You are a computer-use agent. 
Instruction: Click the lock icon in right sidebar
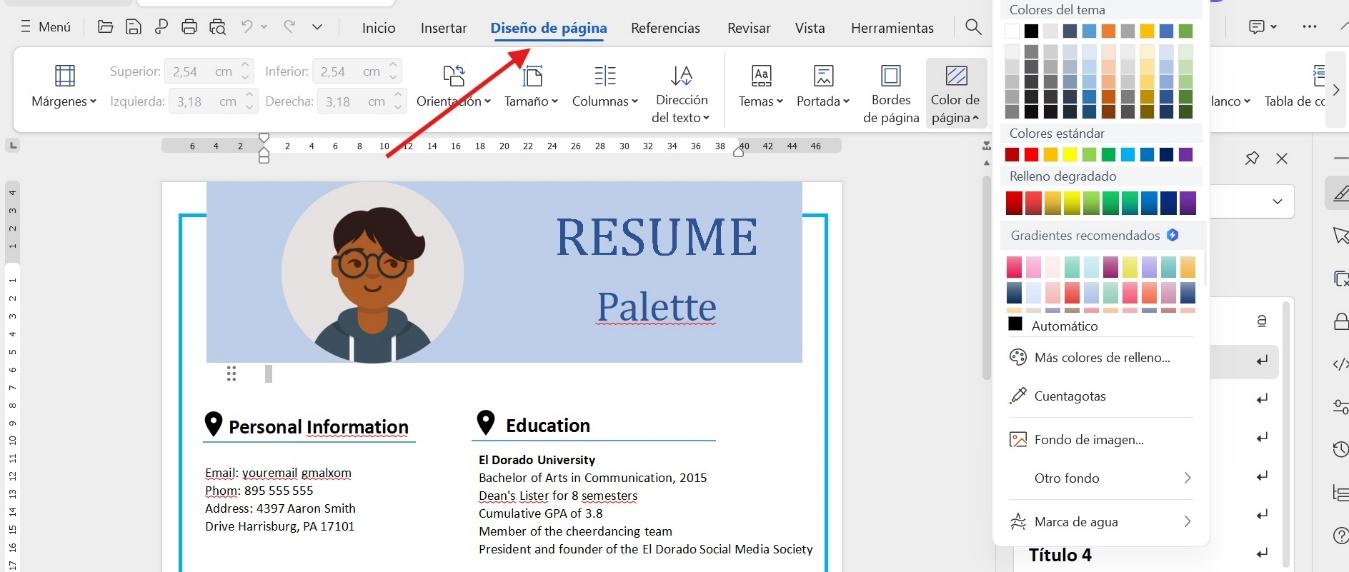[1341, 321]
